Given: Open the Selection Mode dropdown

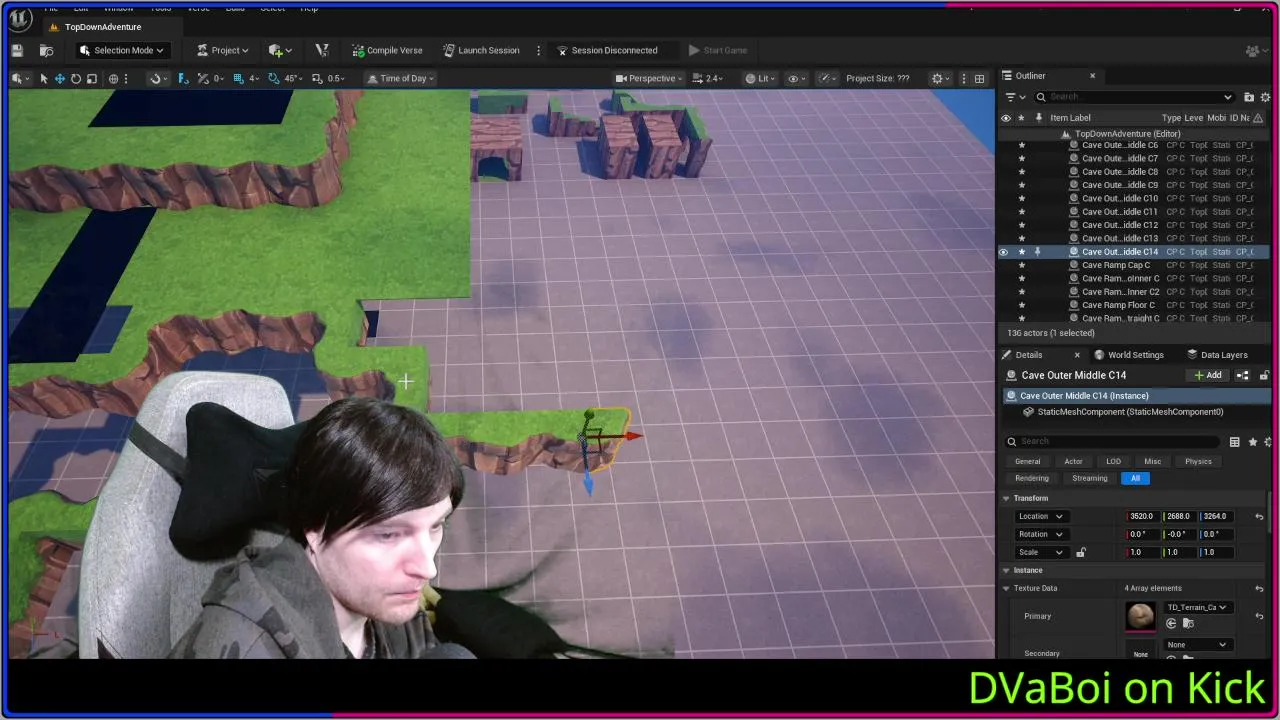Looking at the screenshot, I should 122,50.
